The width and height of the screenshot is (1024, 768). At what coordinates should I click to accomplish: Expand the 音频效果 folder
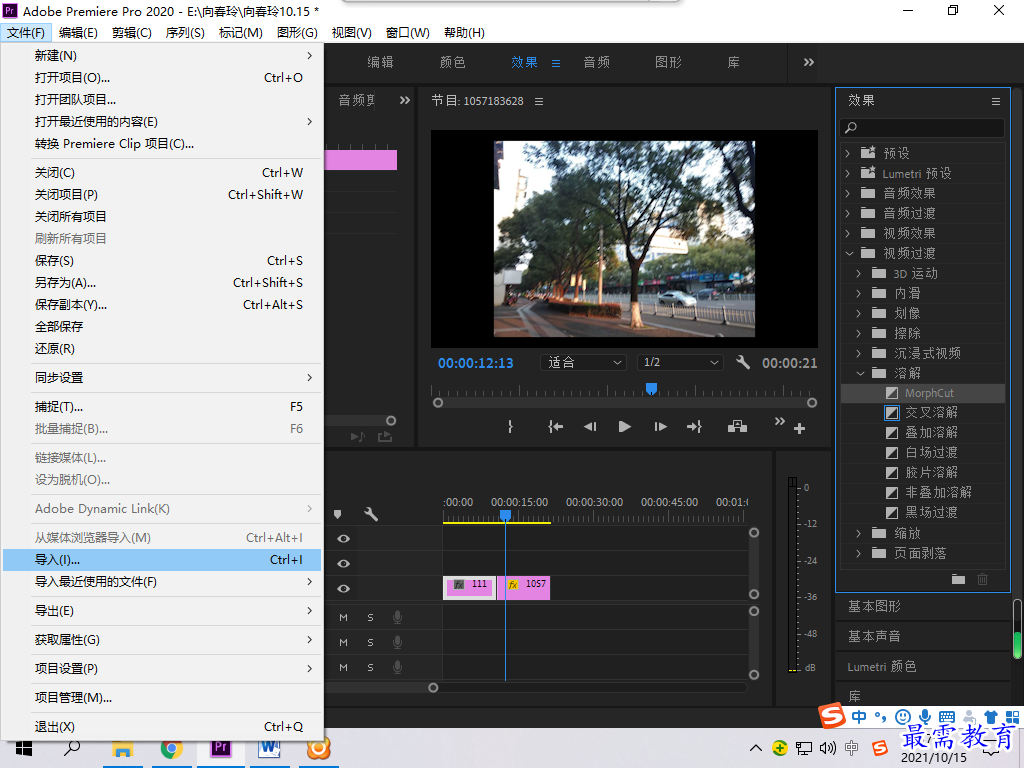point(848,193)
